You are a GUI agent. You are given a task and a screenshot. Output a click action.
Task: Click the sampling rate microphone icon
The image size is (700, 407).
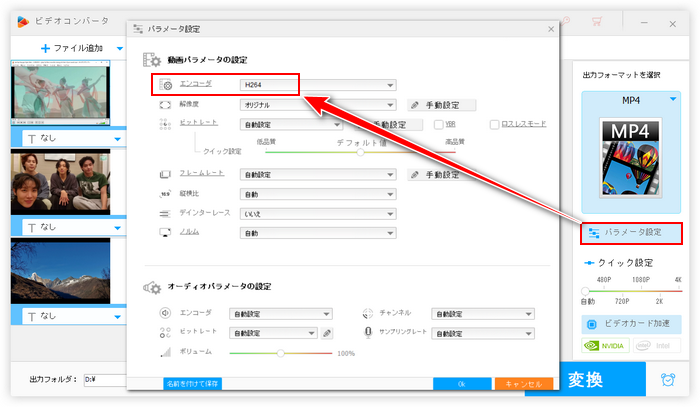368,332
